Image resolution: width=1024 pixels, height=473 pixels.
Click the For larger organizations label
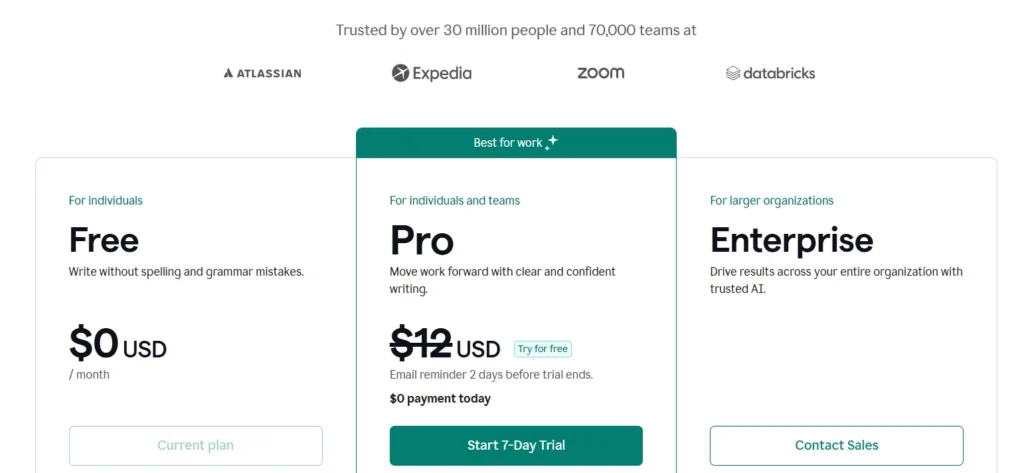pyautogui.click(x=772, y=201)
